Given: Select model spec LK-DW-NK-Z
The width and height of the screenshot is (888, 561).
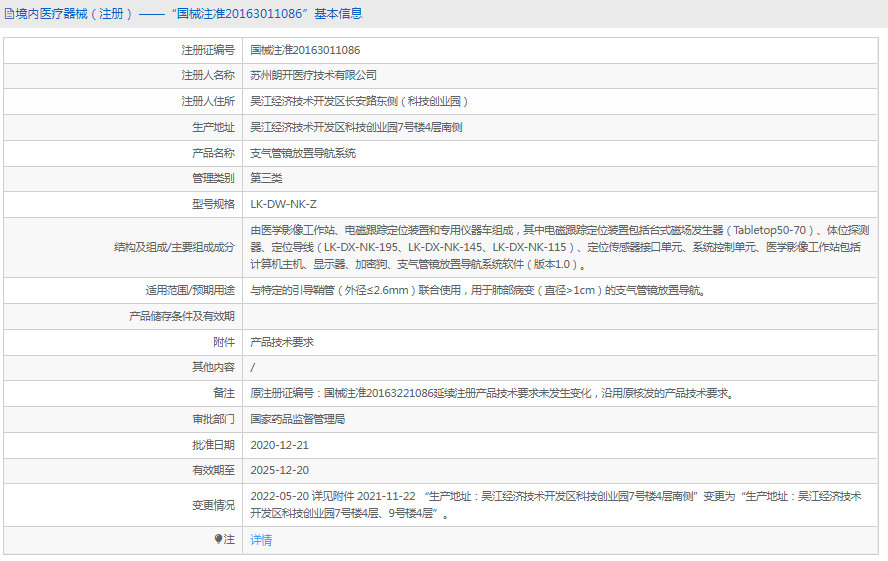Looking at the screenshot, I should (284, 204).
